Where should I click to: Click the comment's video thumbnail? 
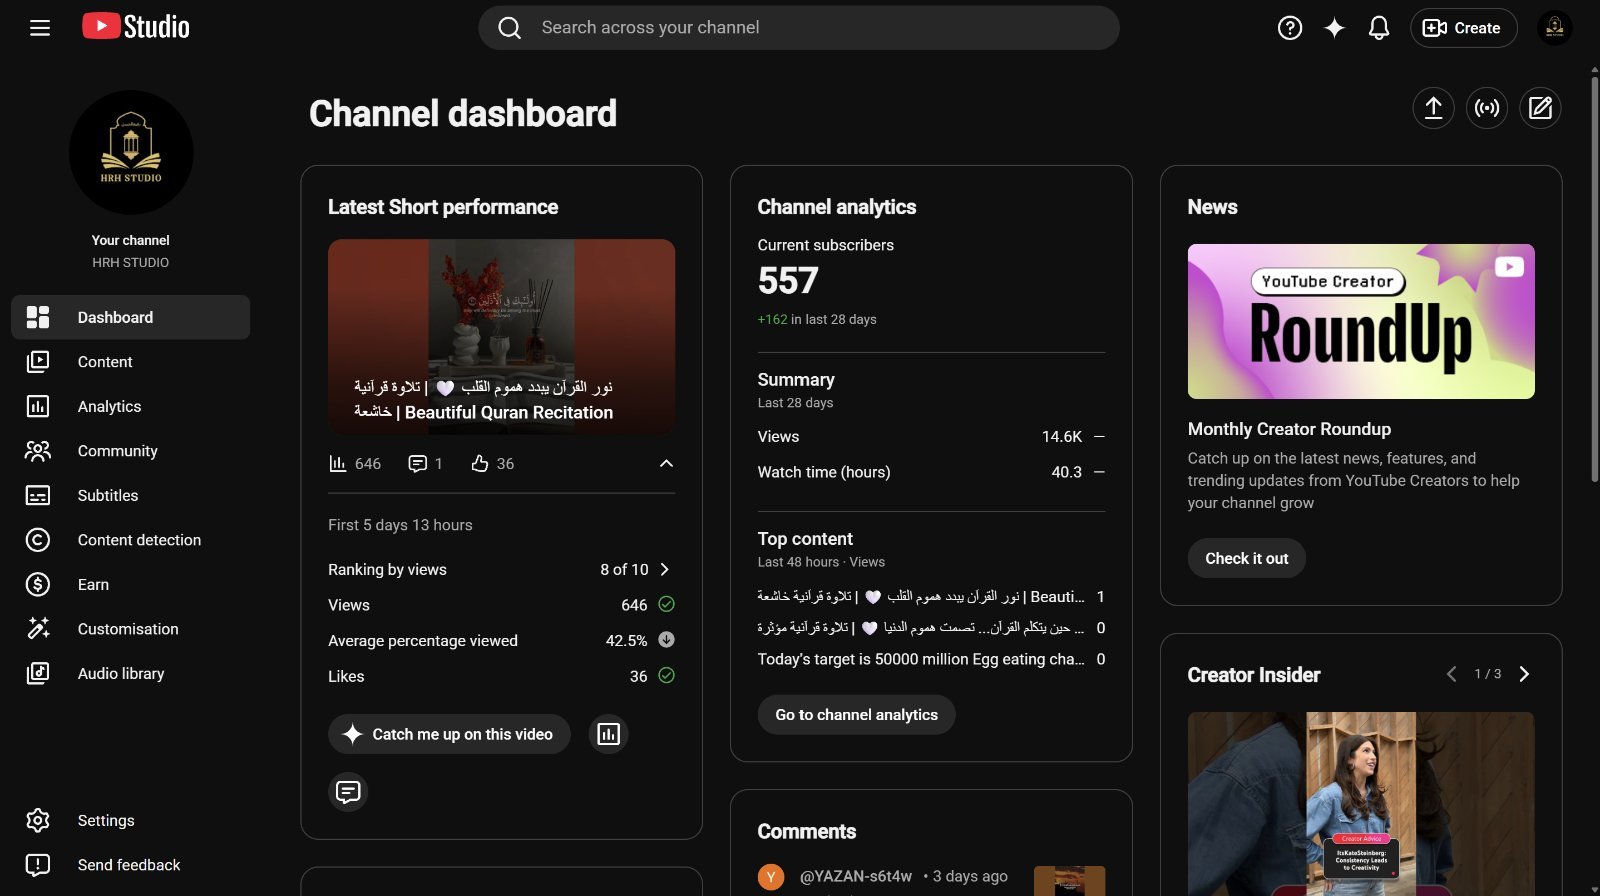pyautogui.click(x=1069, y=881)
